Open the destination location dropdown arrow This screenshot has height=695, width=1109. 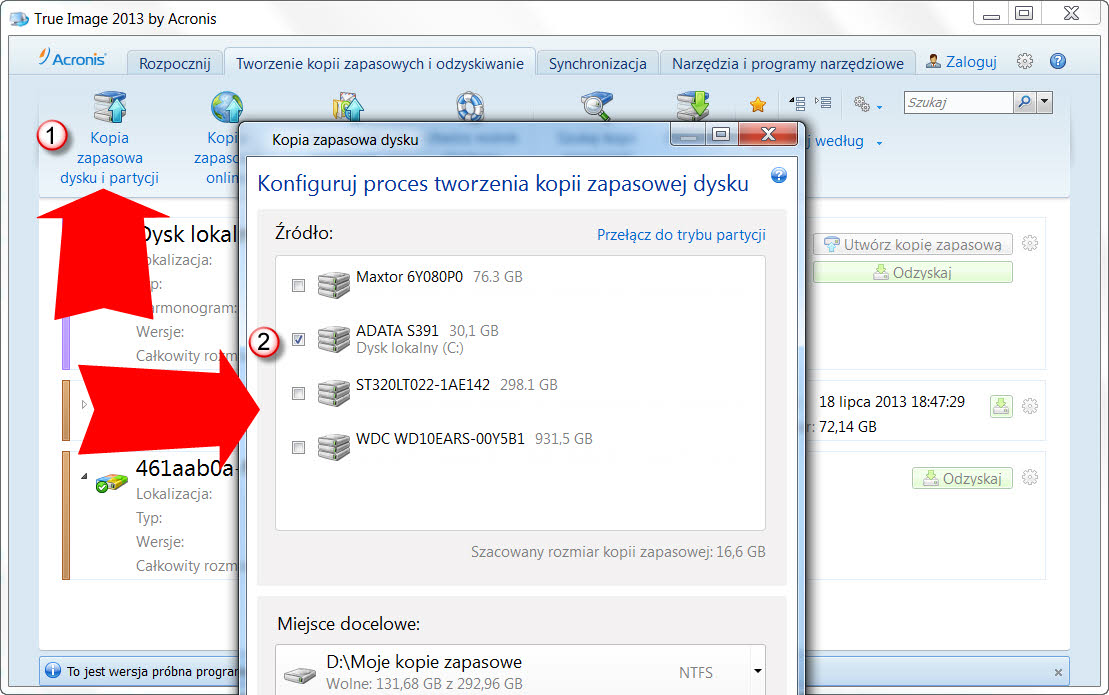tap(757, 670)
